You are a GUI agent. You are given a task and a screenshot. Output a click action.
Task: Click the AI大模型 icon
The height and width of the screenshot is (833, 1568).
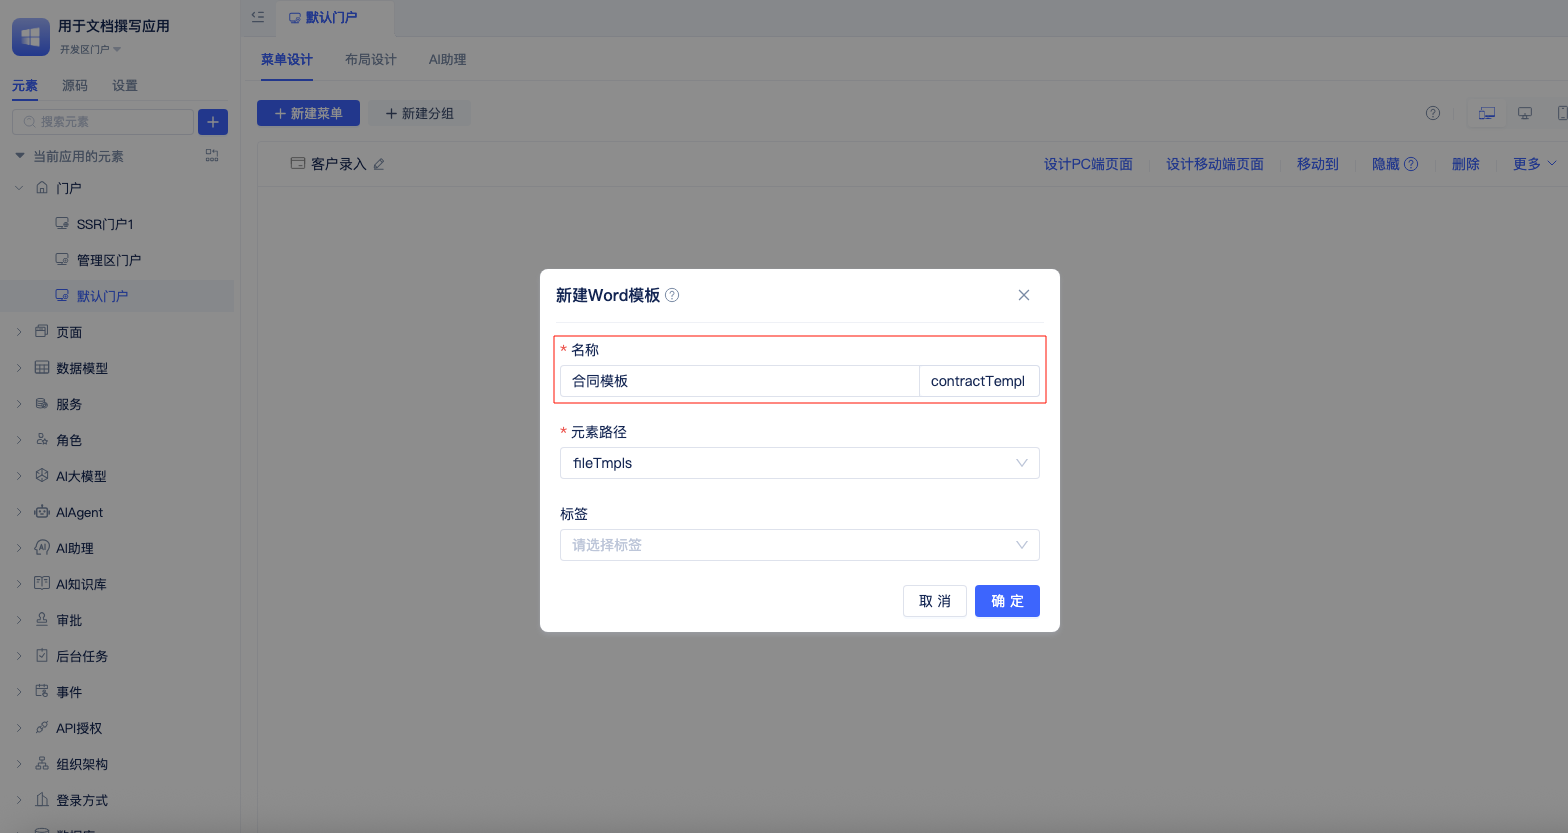click(x=42, y=475)
